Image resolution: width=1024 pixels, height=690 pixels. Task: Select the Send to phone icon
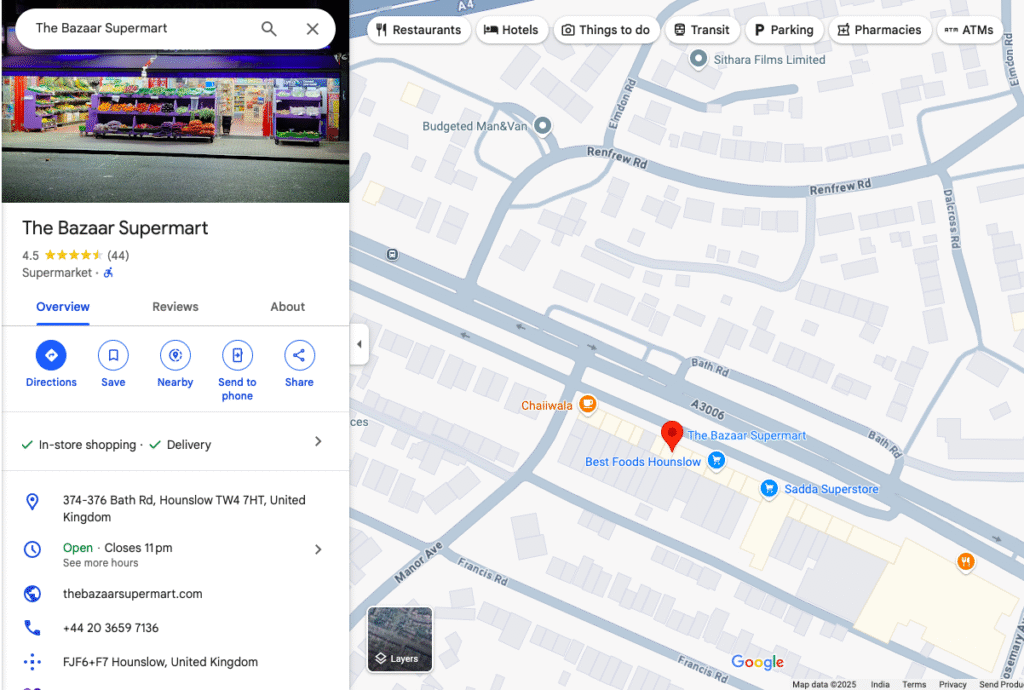(237, 355)
